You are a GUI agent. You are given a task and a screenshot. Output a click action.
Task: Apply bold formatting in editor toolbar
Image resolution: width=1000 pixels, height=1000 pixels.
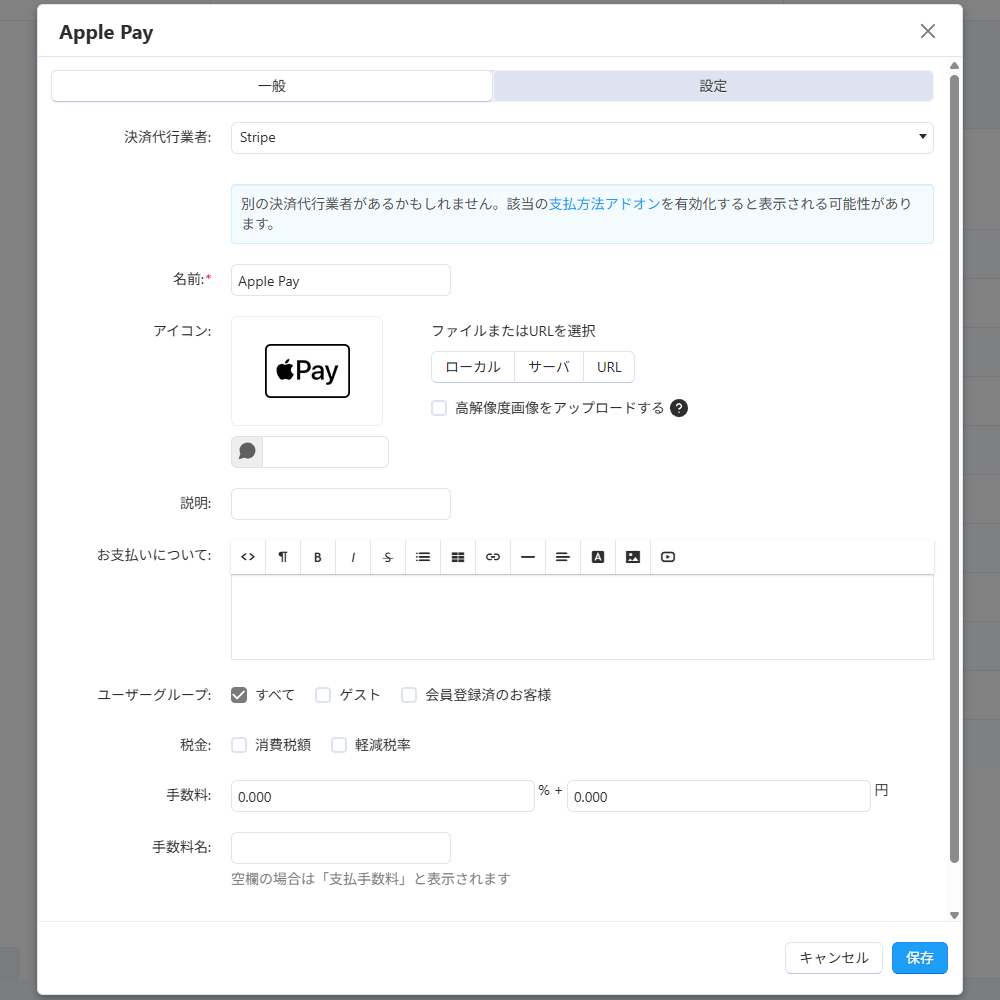tap(318, 557)
